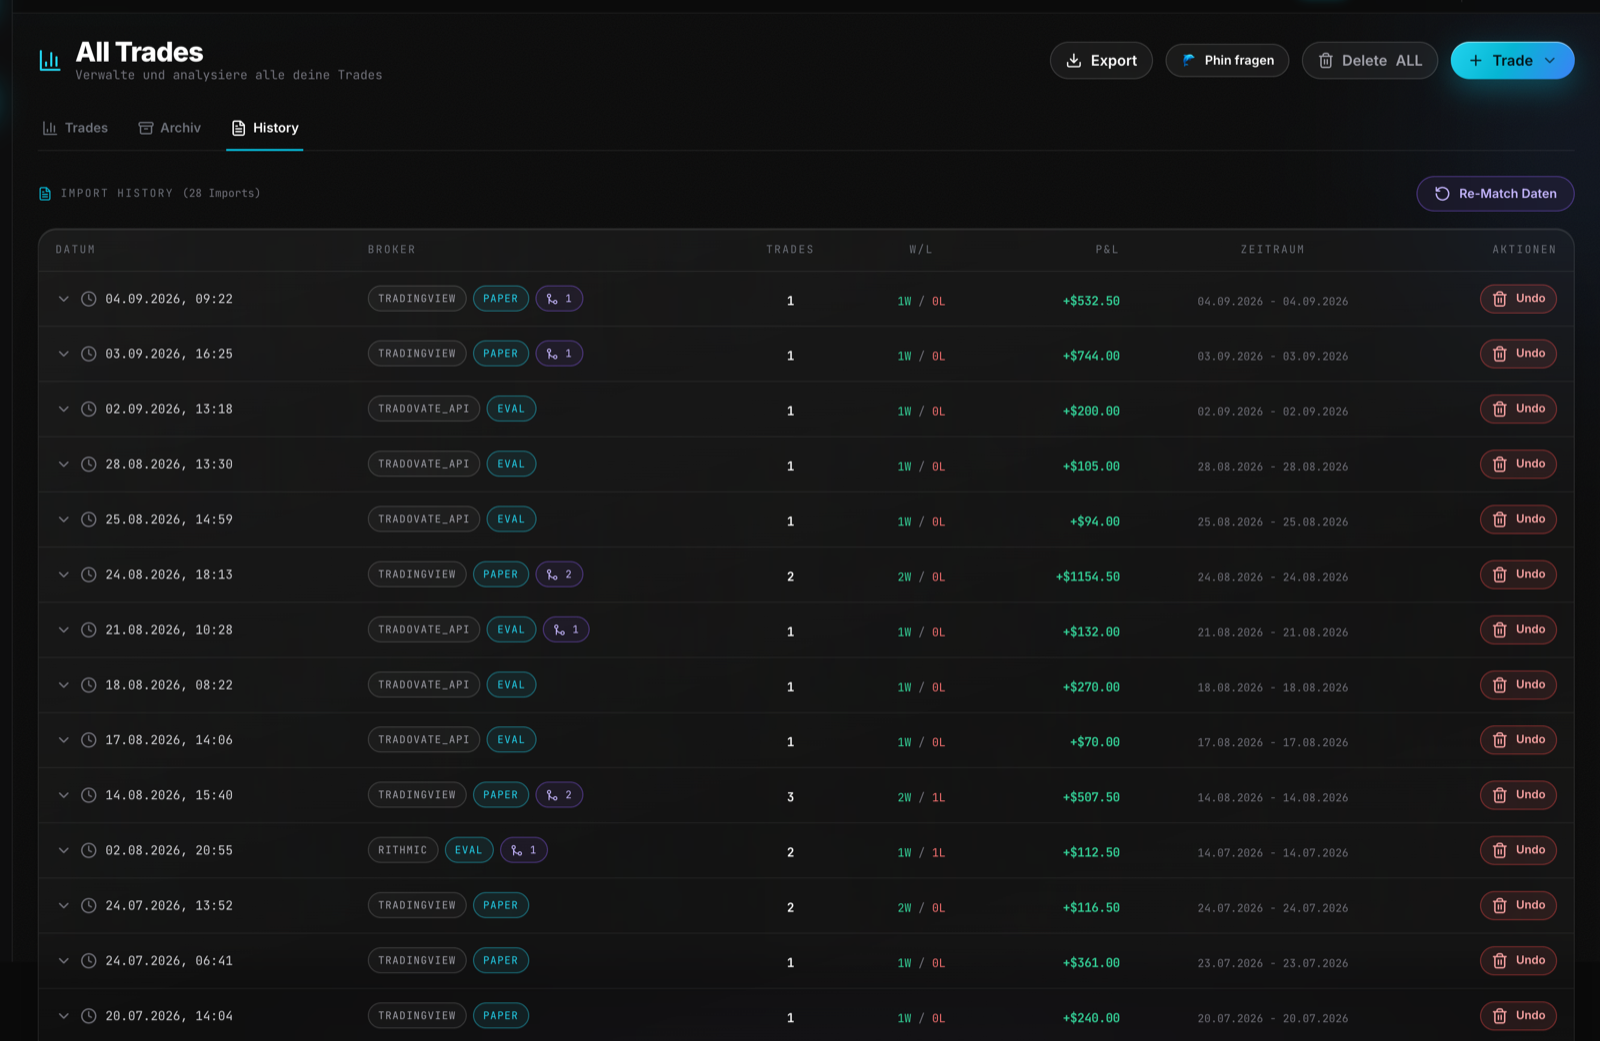This screenshot has width=1600, height=1041.
Task: Click the clock icon in the 14.08.2026, 15:40 row
Action: (x=89, y=795)
